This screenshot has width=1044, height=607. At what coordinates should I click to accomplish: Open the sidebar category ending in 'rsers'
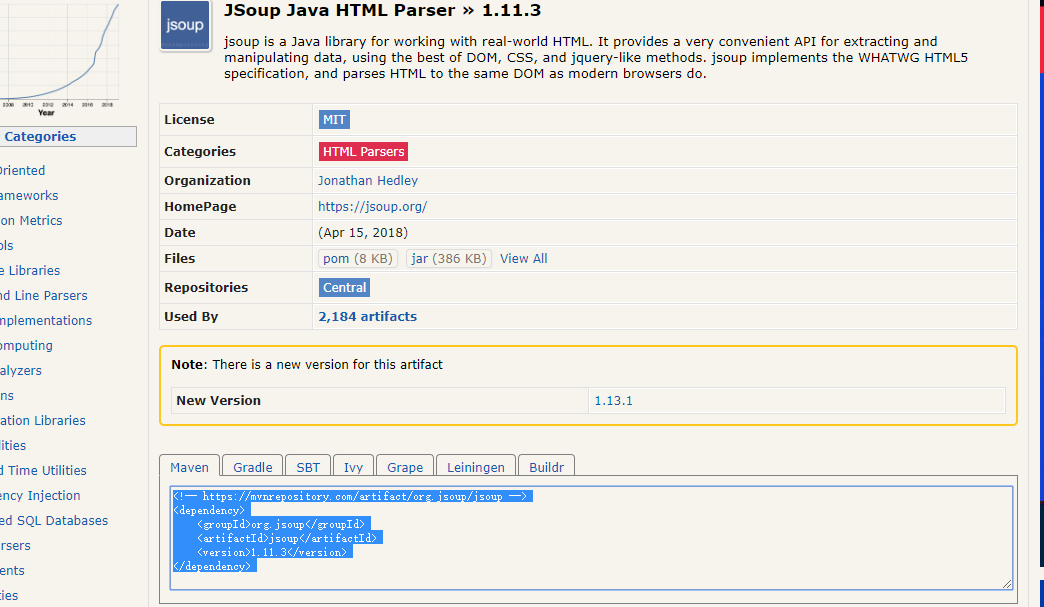click(15, 545)
